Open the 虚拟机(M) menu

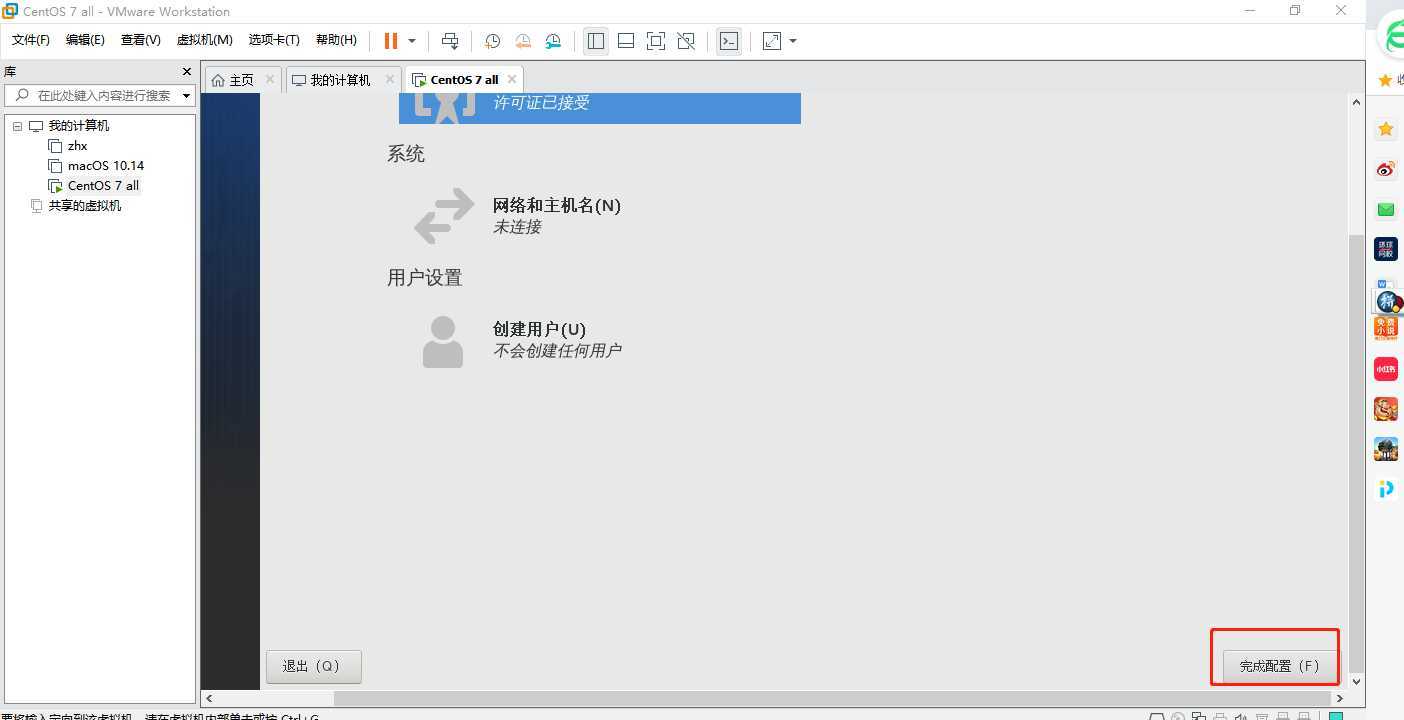click(205, 40)
